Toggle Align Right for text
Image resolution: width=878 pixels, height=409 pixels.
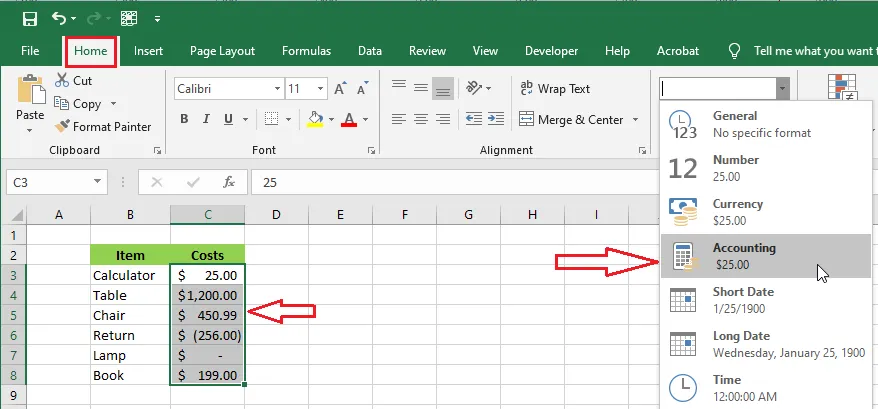point(443,119)
